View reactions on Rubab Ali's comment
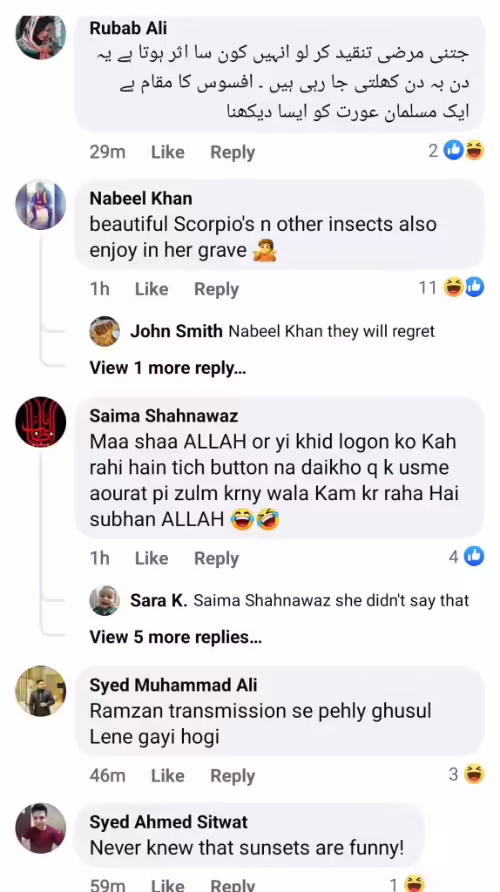 point(456,151)
